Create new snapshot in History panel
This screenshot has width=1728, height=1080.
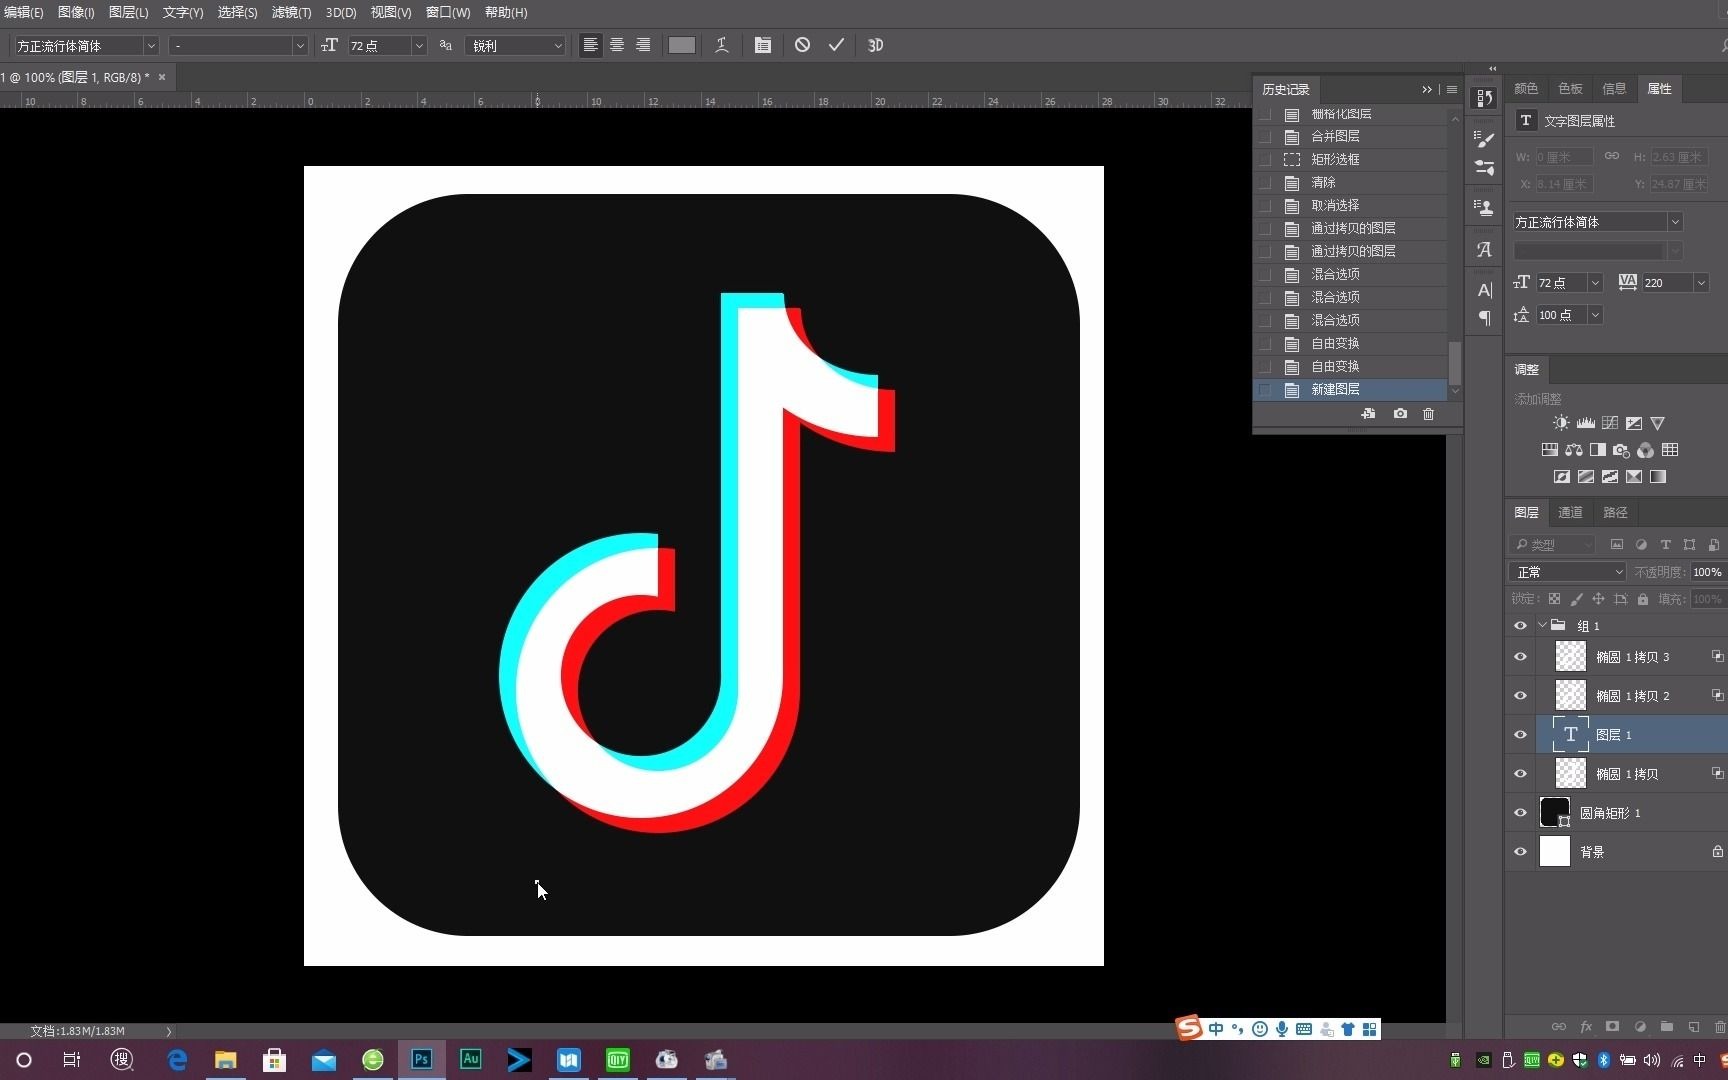click(1400, 414)
